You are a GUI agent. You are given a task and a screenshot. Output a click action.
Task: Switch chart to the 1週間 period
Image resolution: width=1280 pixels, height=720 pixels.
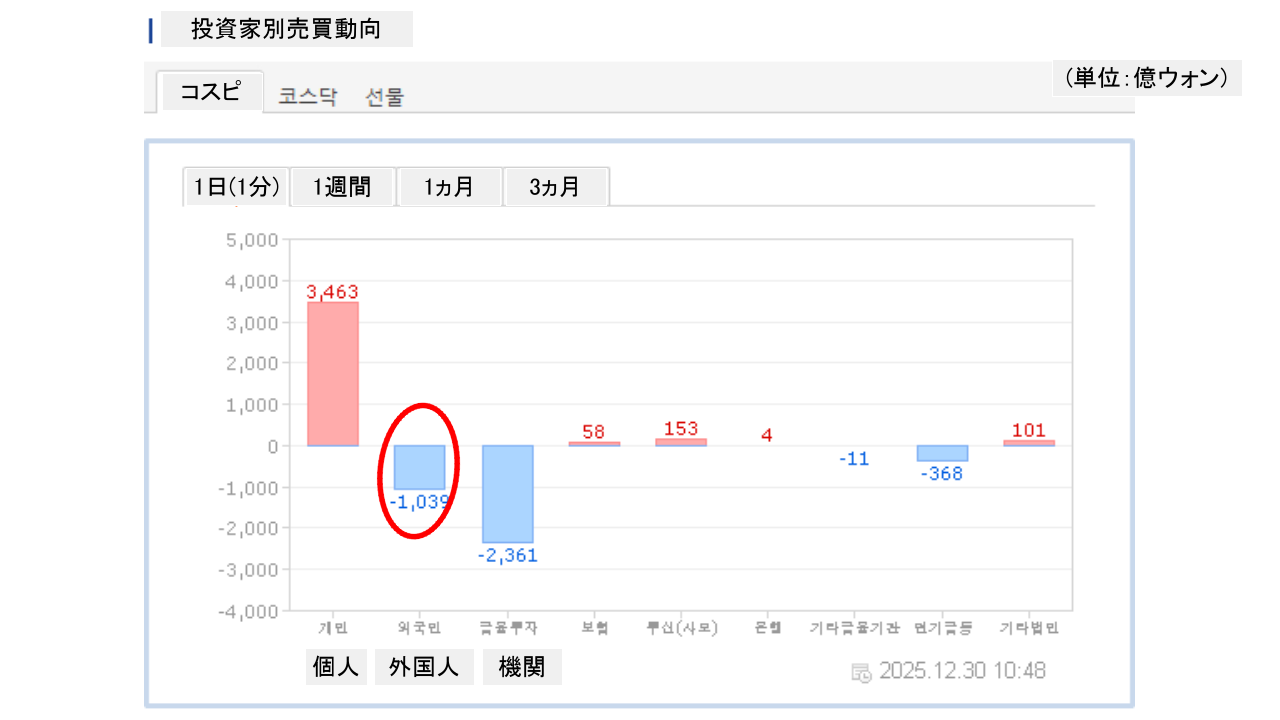pyautogui.click(x=342, y=187)
